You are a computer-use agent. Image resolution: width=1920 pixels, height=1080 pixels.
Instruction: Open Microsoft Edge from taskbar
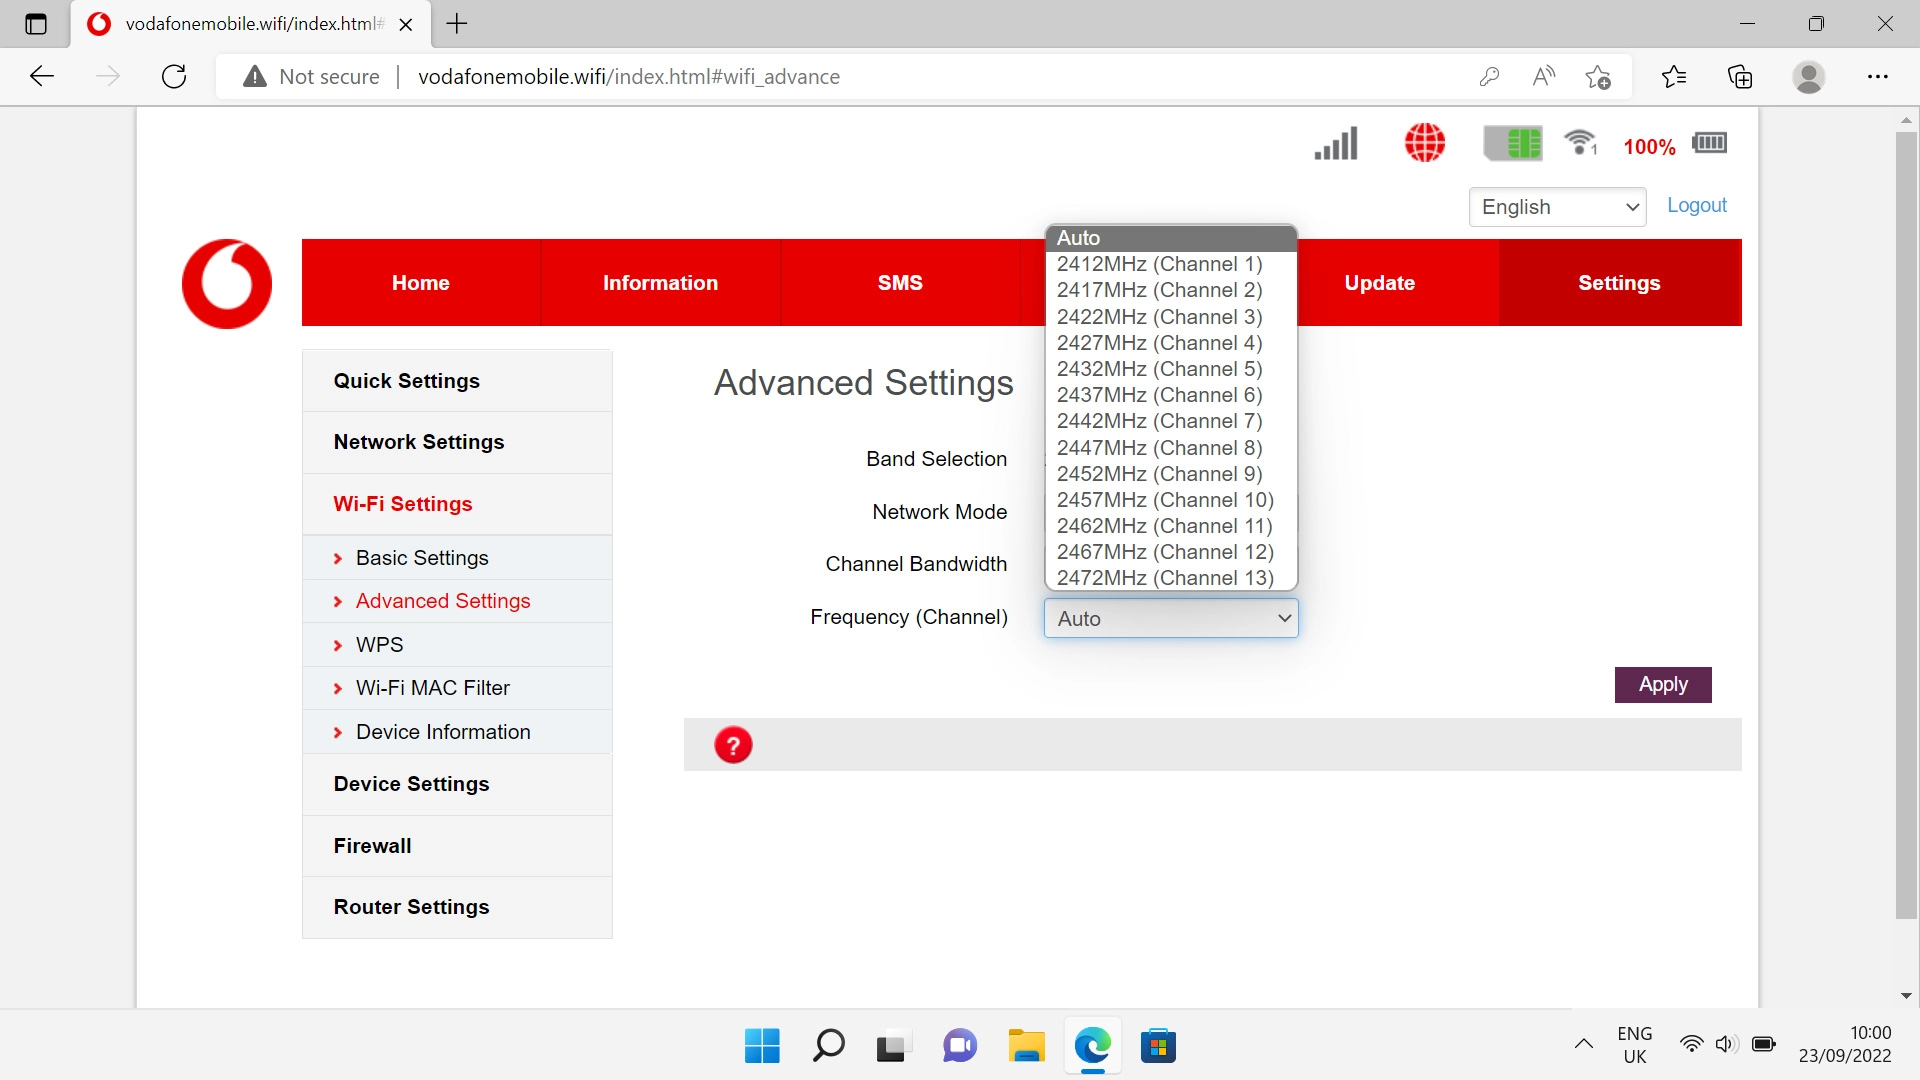[x=1093, y=1046]
